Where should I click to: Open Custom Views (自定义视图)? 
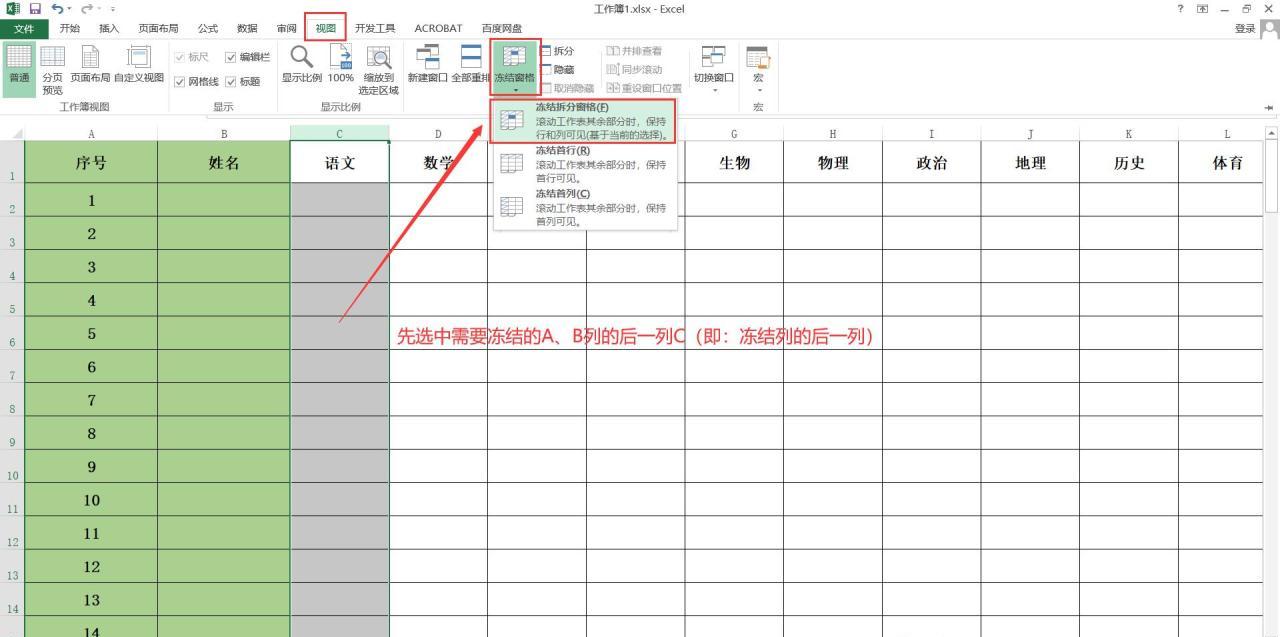click(x=139, y=64)
